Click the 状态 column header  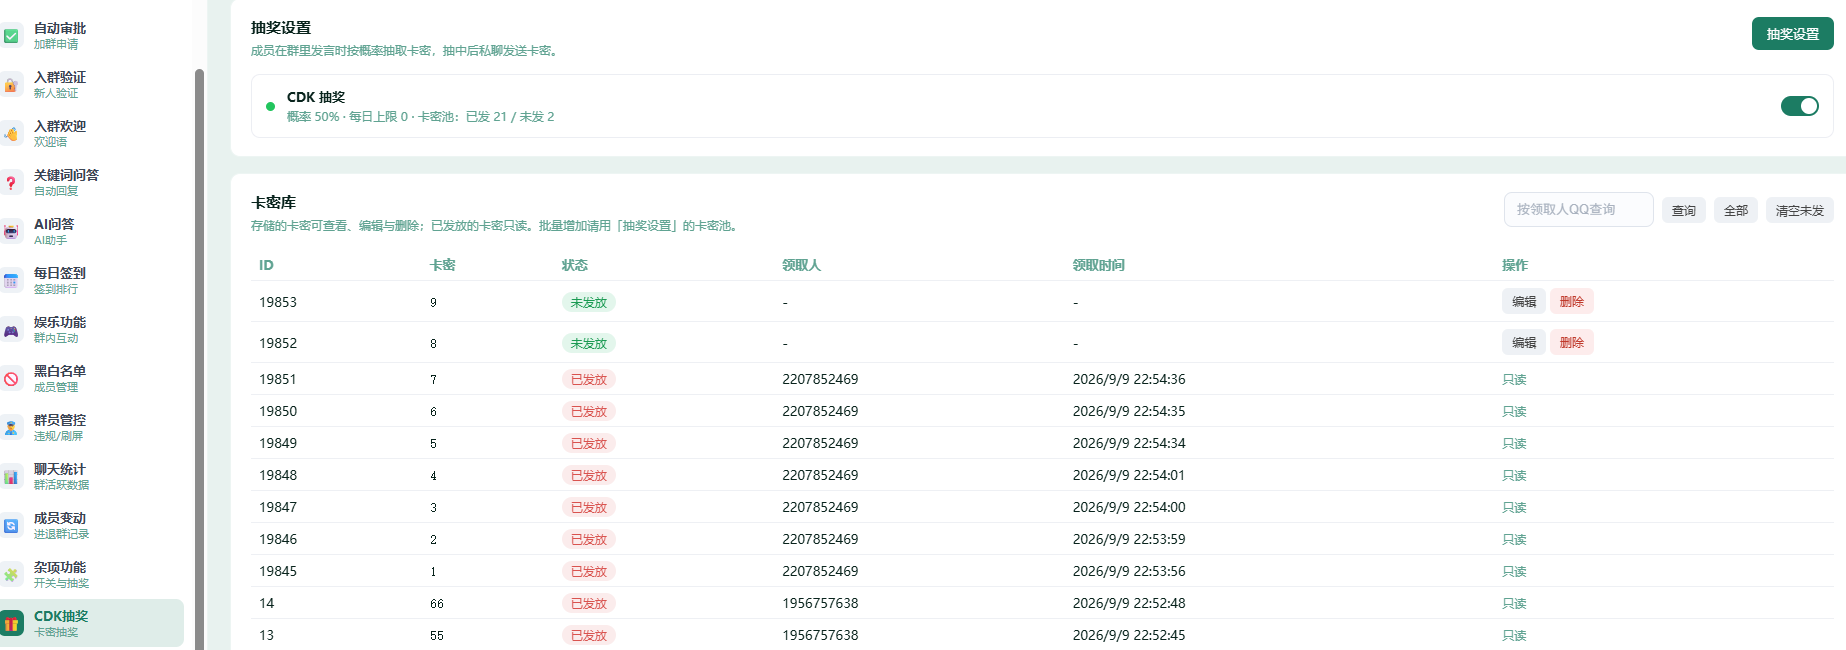coord(575,265)
